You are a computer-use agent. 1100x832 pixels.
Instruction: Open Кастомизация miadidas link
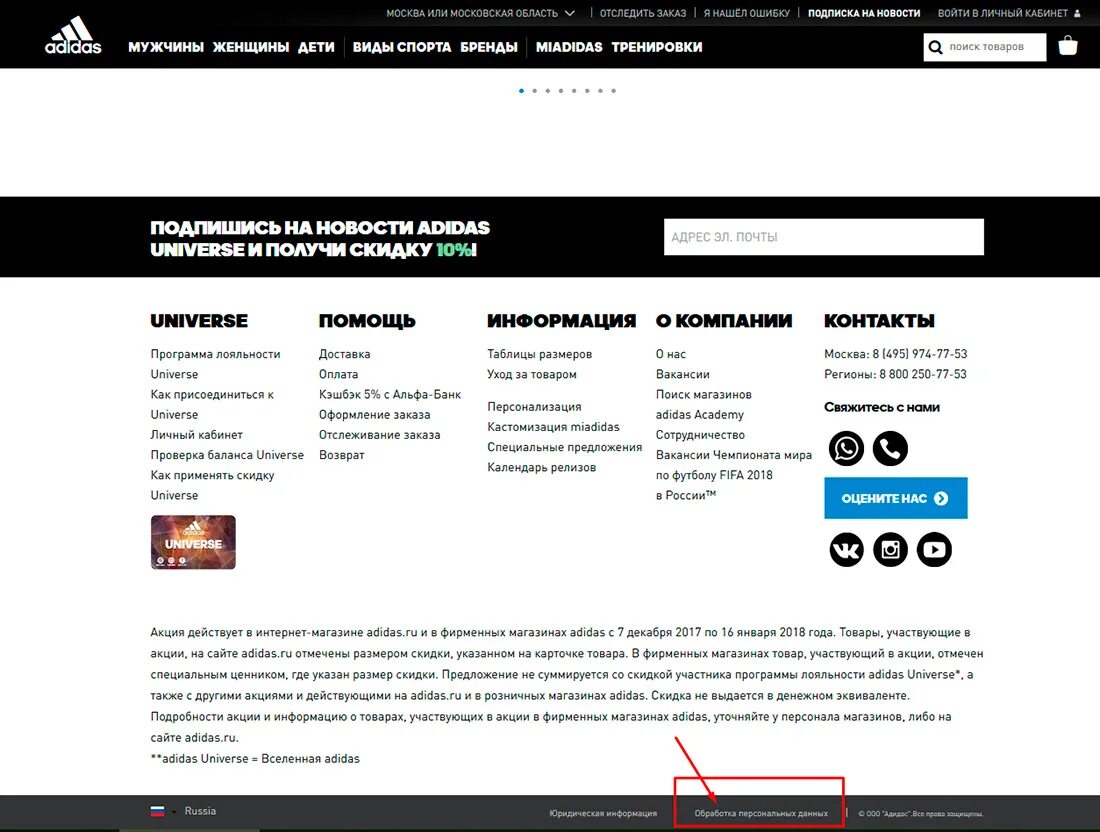554,427
